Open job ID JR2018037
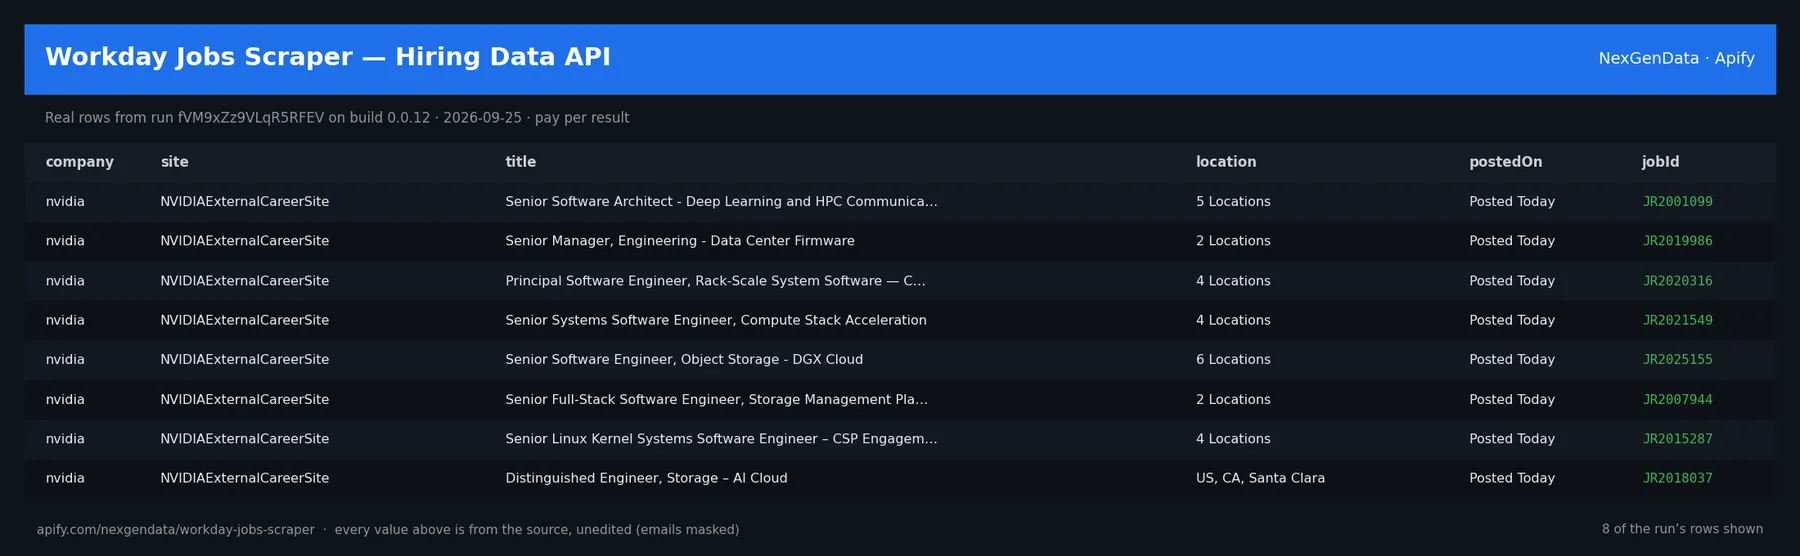The height and width of the screenshot is (556, 1800). click(1677, 478)
